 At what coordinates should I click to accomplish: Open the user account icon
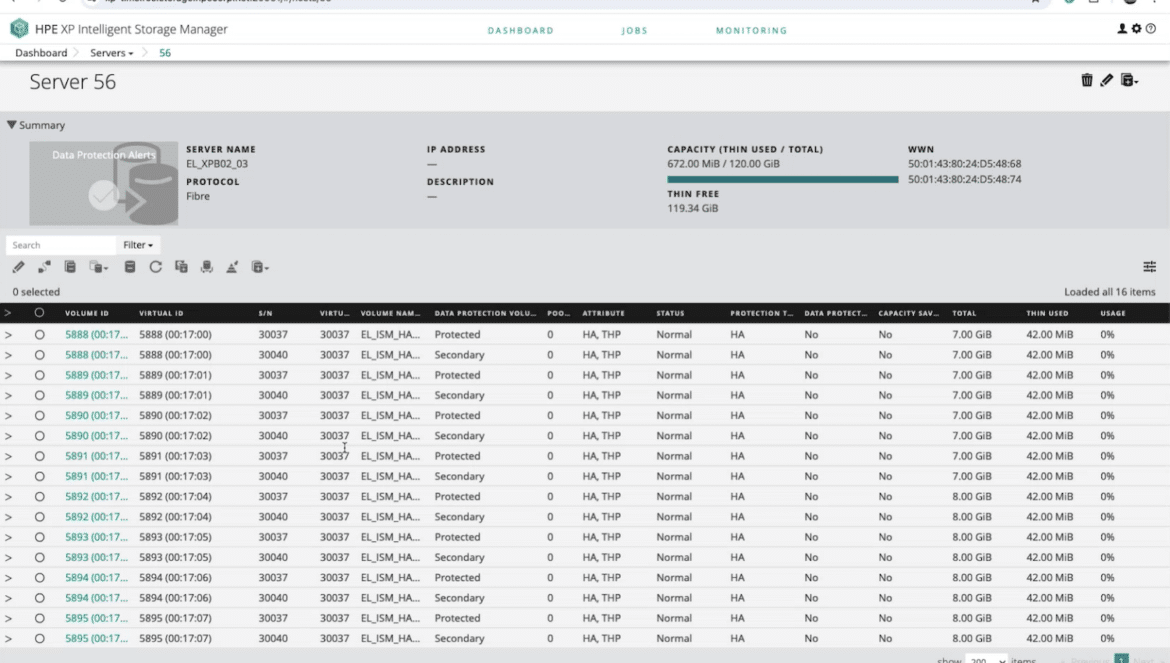[1121, 28]
